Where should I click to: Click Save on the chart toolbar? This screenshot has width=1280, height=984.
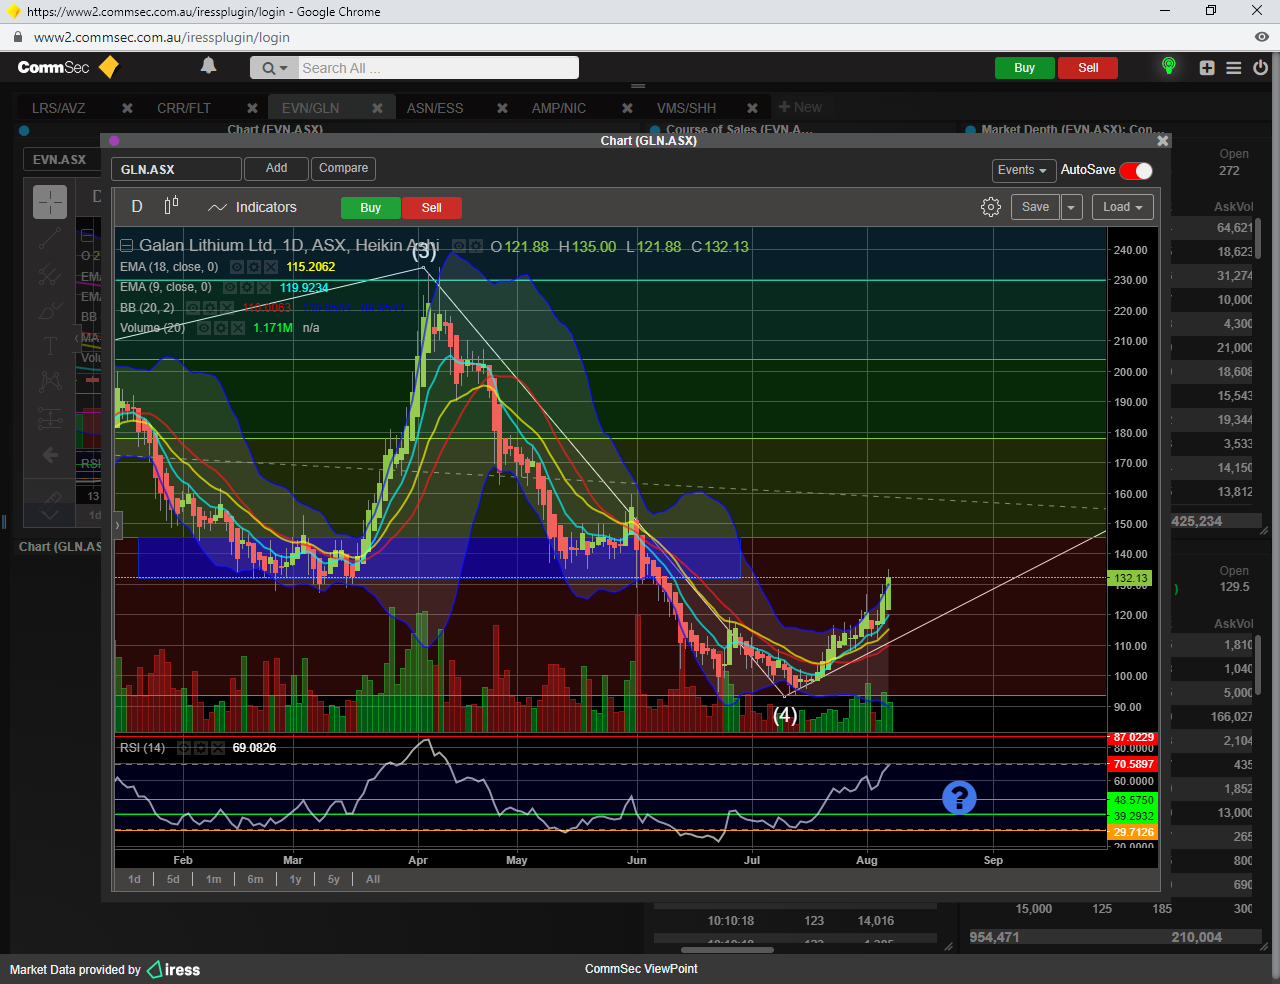1036,207
